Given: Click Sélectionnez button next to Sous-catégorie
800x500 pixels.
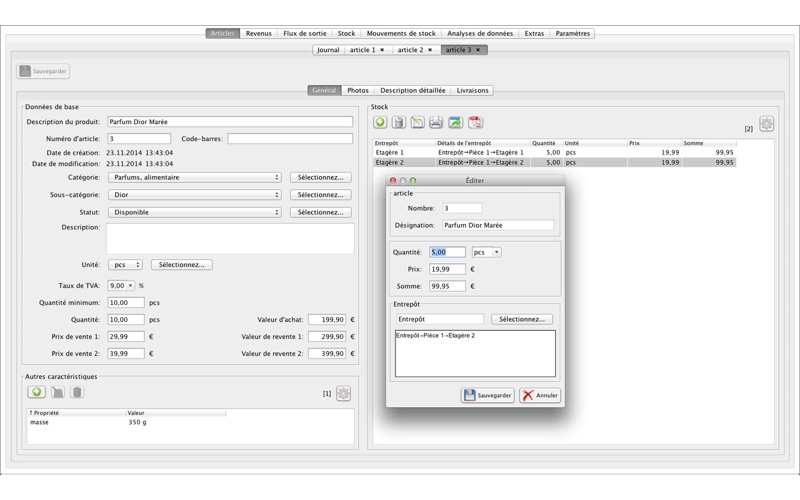Looking at the screenshot, I should tap(320, 195).
